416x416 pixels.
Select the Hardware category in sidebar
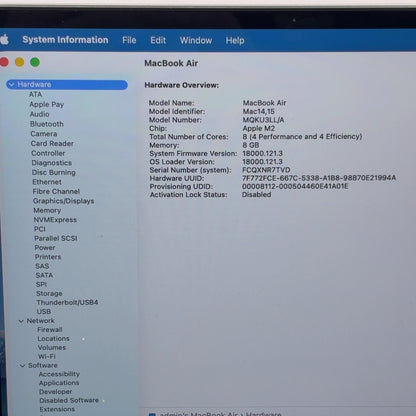(x=67, y=85)
